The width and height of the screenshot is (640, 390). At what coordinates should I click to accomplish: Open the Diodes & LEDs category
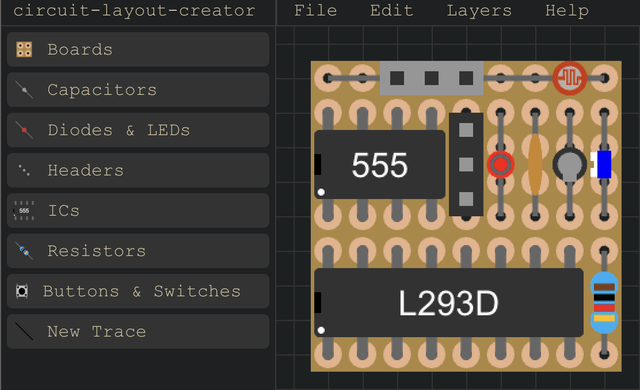(138, 130)
